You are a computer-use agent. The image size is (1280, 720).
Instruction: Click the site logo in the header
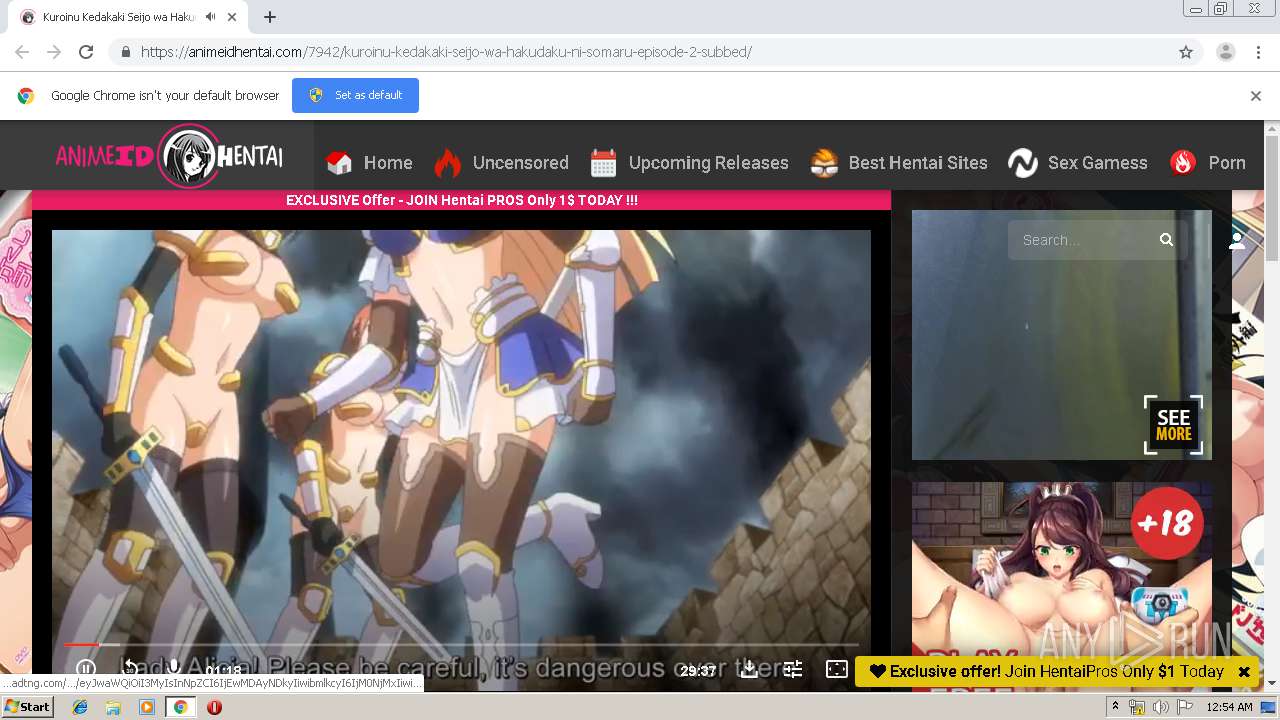click(169, 156)
